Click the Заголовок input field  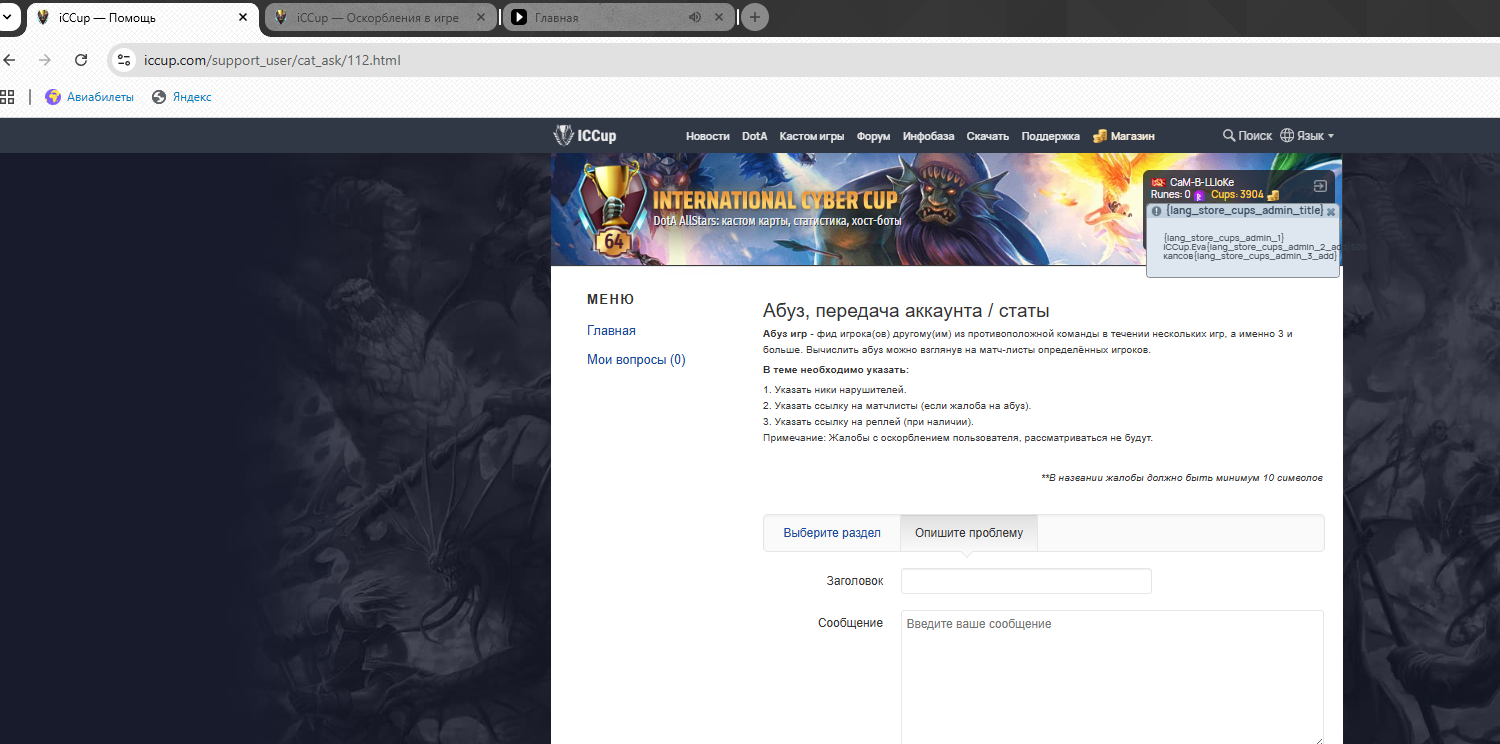click(x=1026, y=581)
